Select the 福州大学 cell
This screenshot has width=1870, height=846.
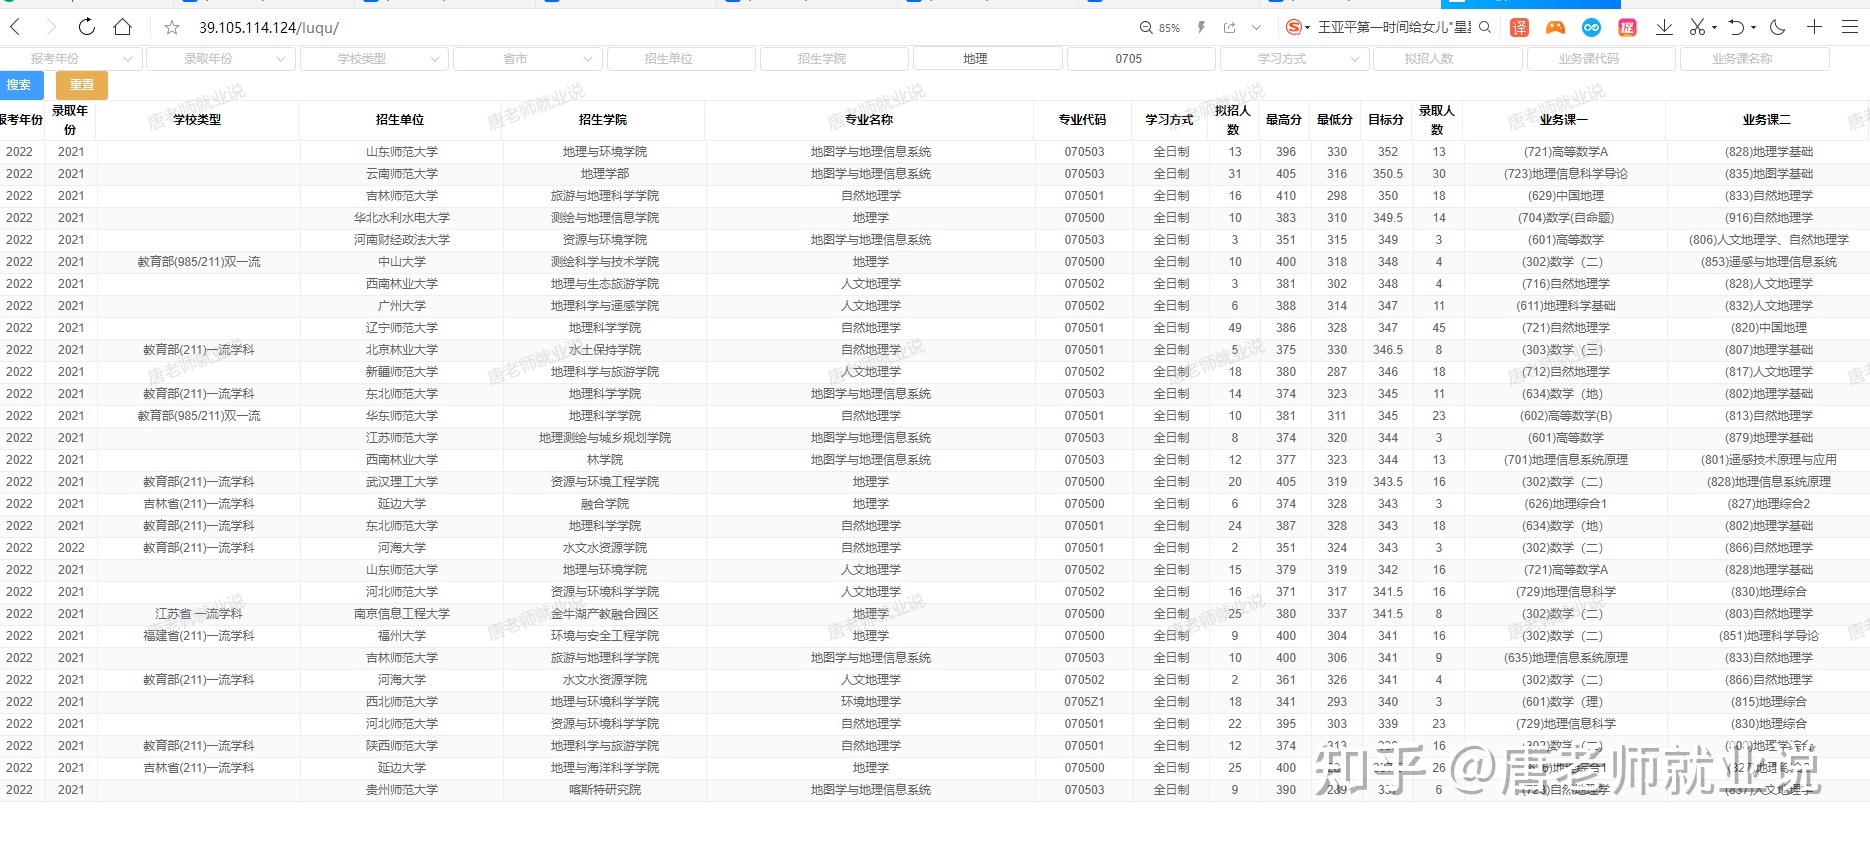click(x=401, y=636)
